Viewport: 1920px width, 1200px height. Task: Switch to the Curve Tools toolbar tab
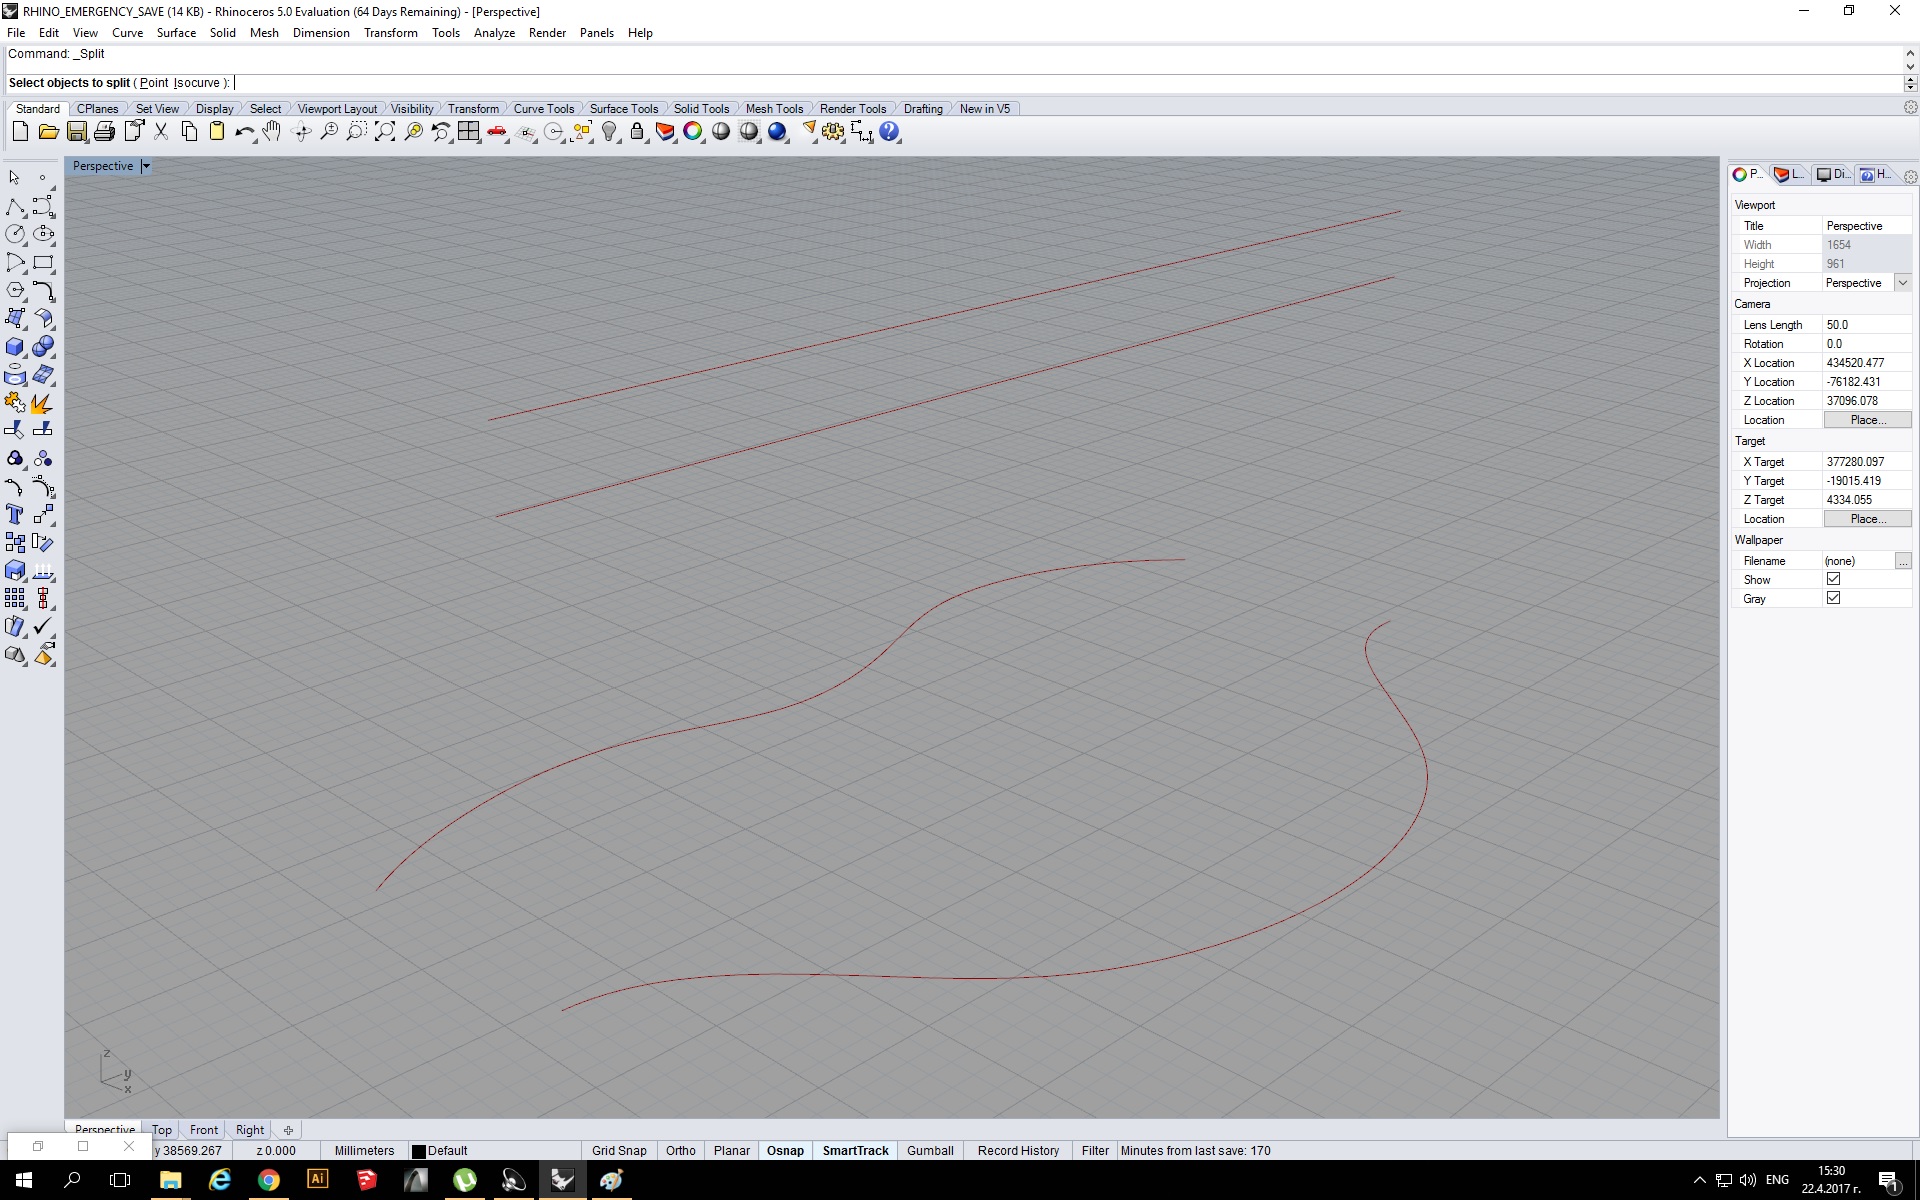tap(544, 109)
